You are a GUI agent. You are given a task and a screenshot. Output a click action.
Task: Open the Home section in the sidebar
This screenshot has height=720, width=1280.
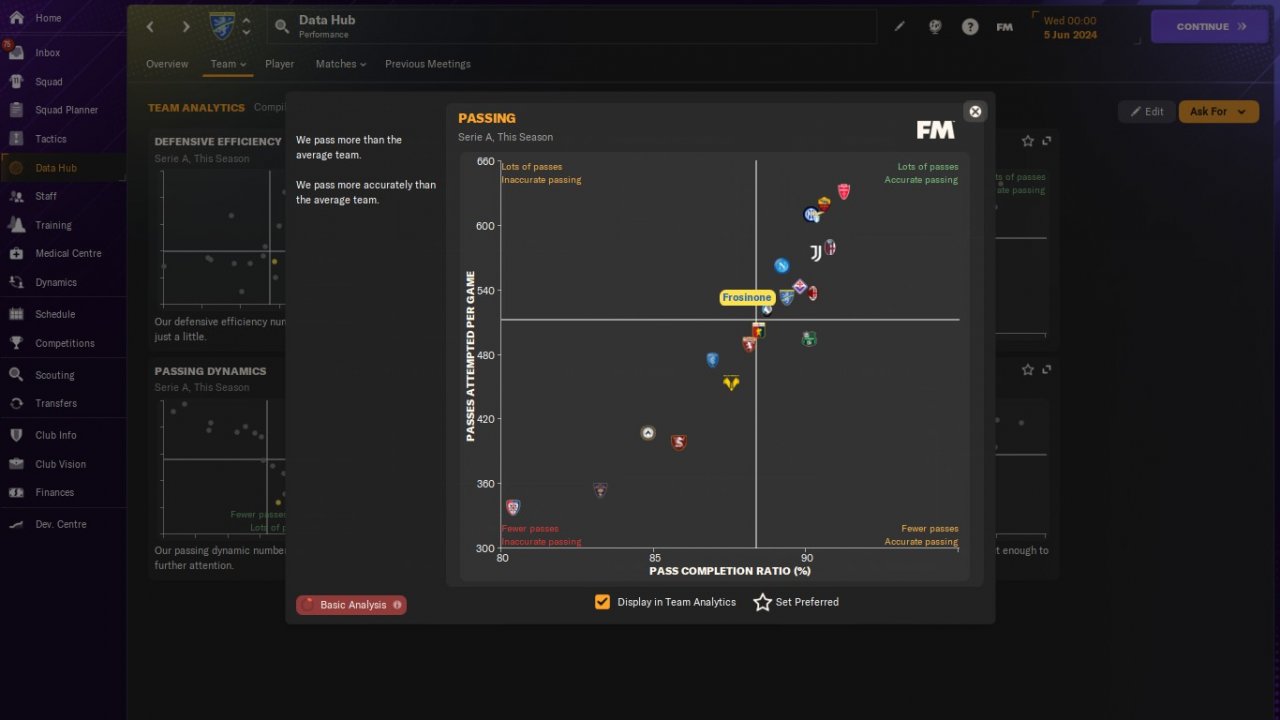tap(63, 18)
